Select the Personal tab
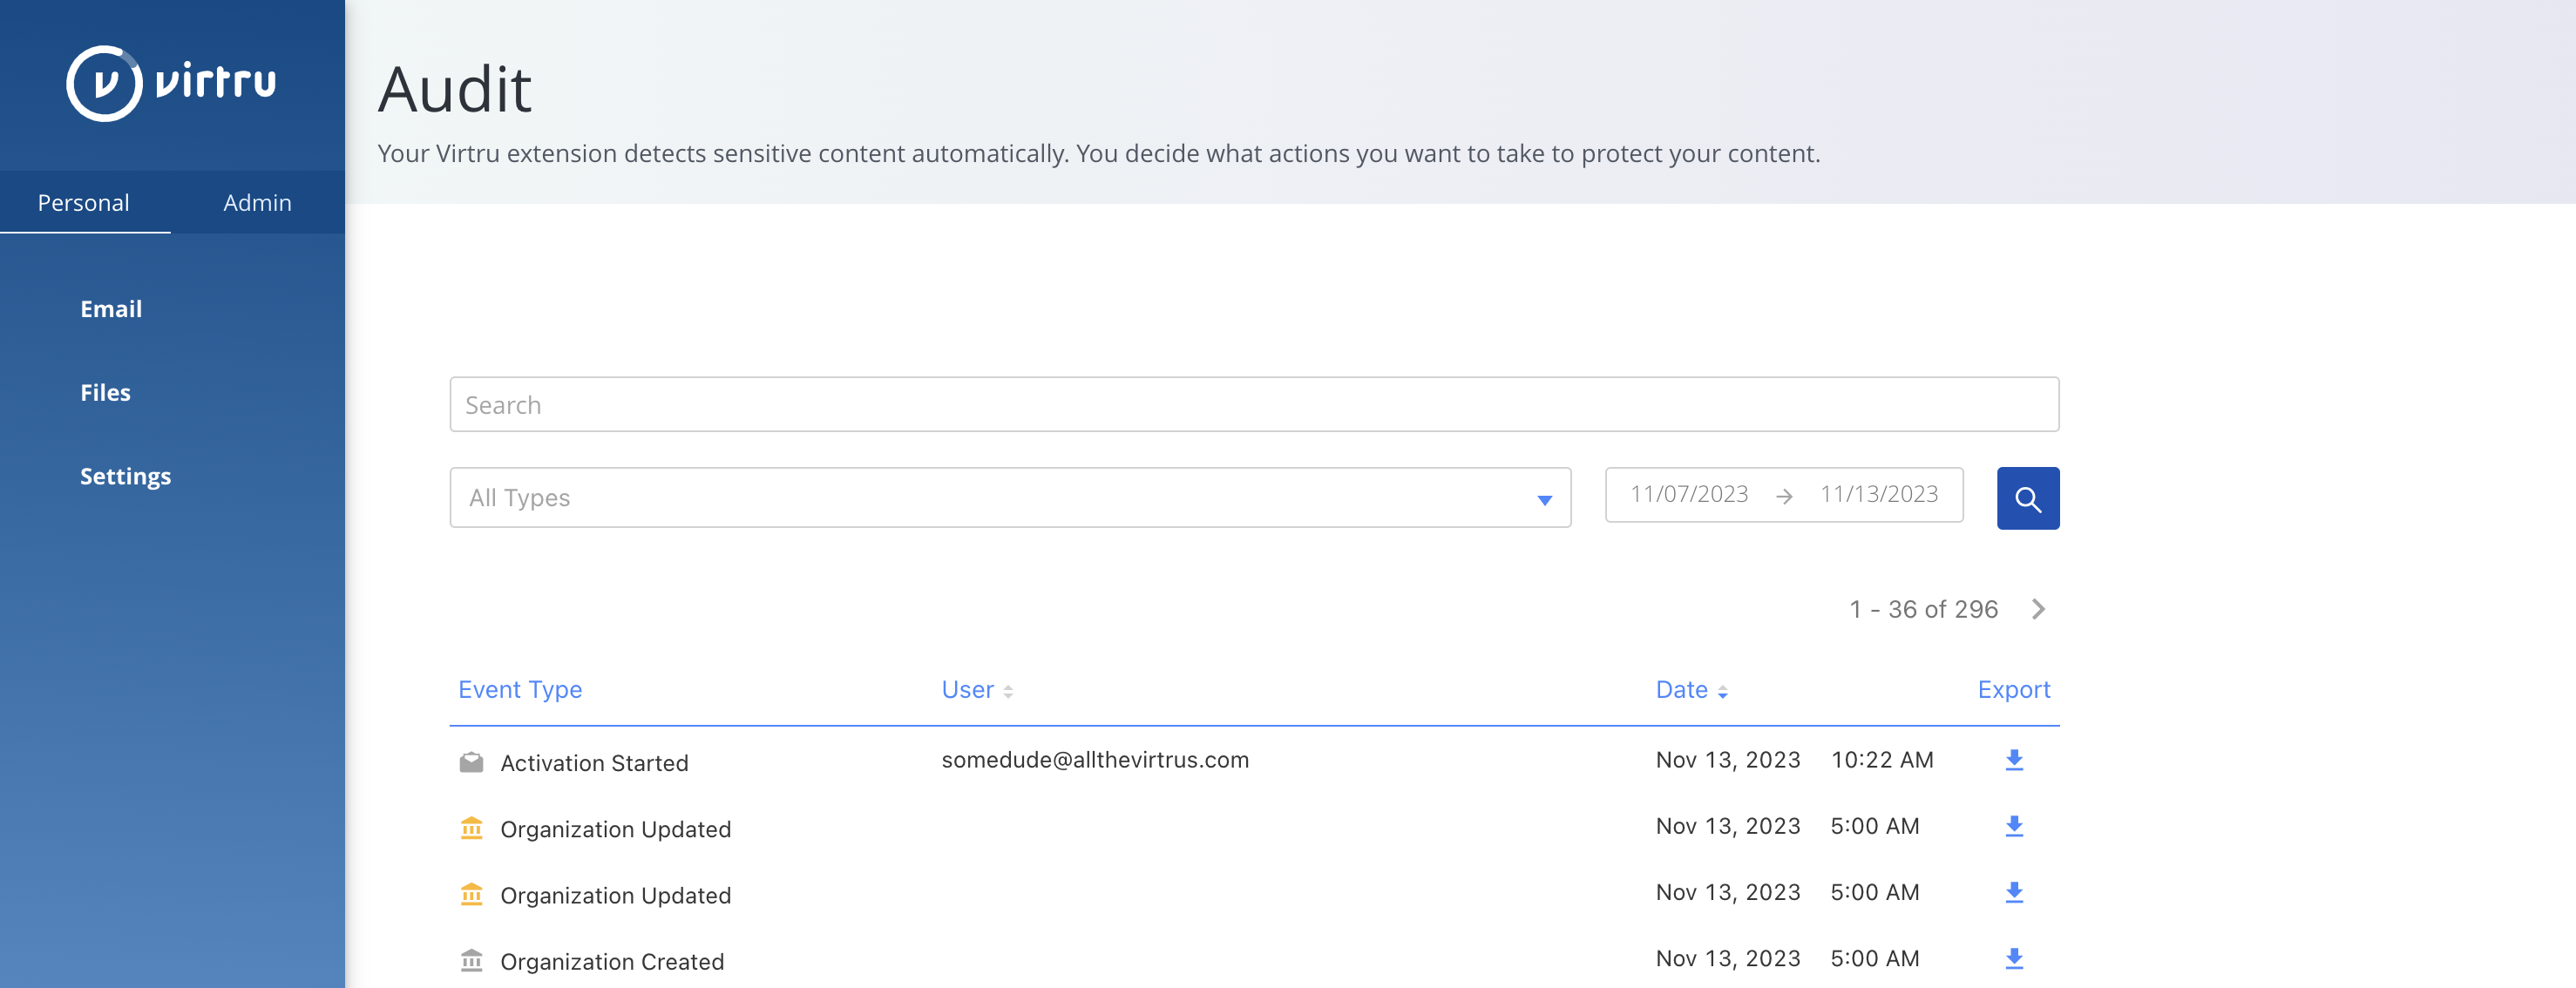2576x988 pixels. click(x=84, y=202)
